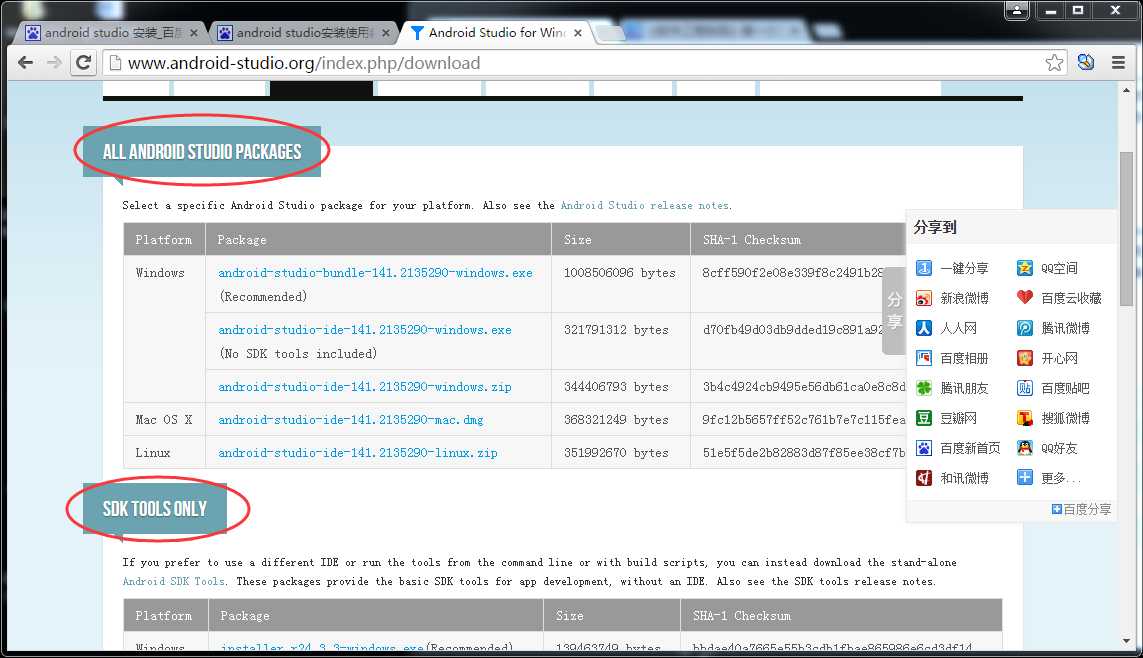Share to 新浪微博 icon
Image resolution: width=1143 pixels, height=658 pixels.
(924, 298)
